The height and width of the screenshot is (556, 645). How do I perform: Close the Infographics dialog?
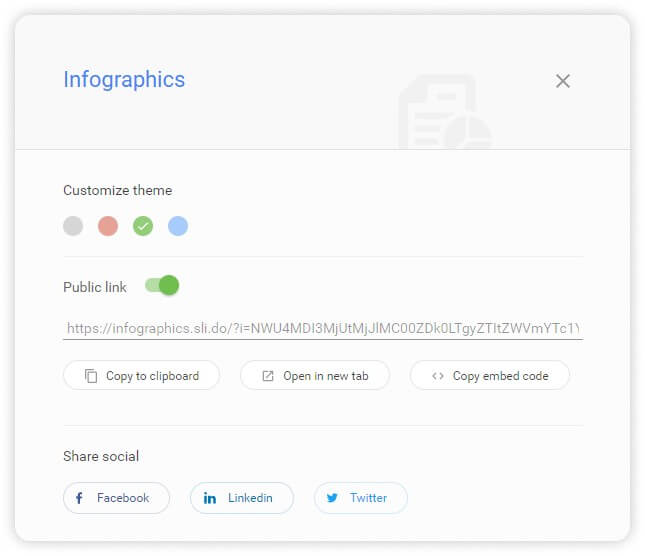pyautogui.click(x=563, y=81)
